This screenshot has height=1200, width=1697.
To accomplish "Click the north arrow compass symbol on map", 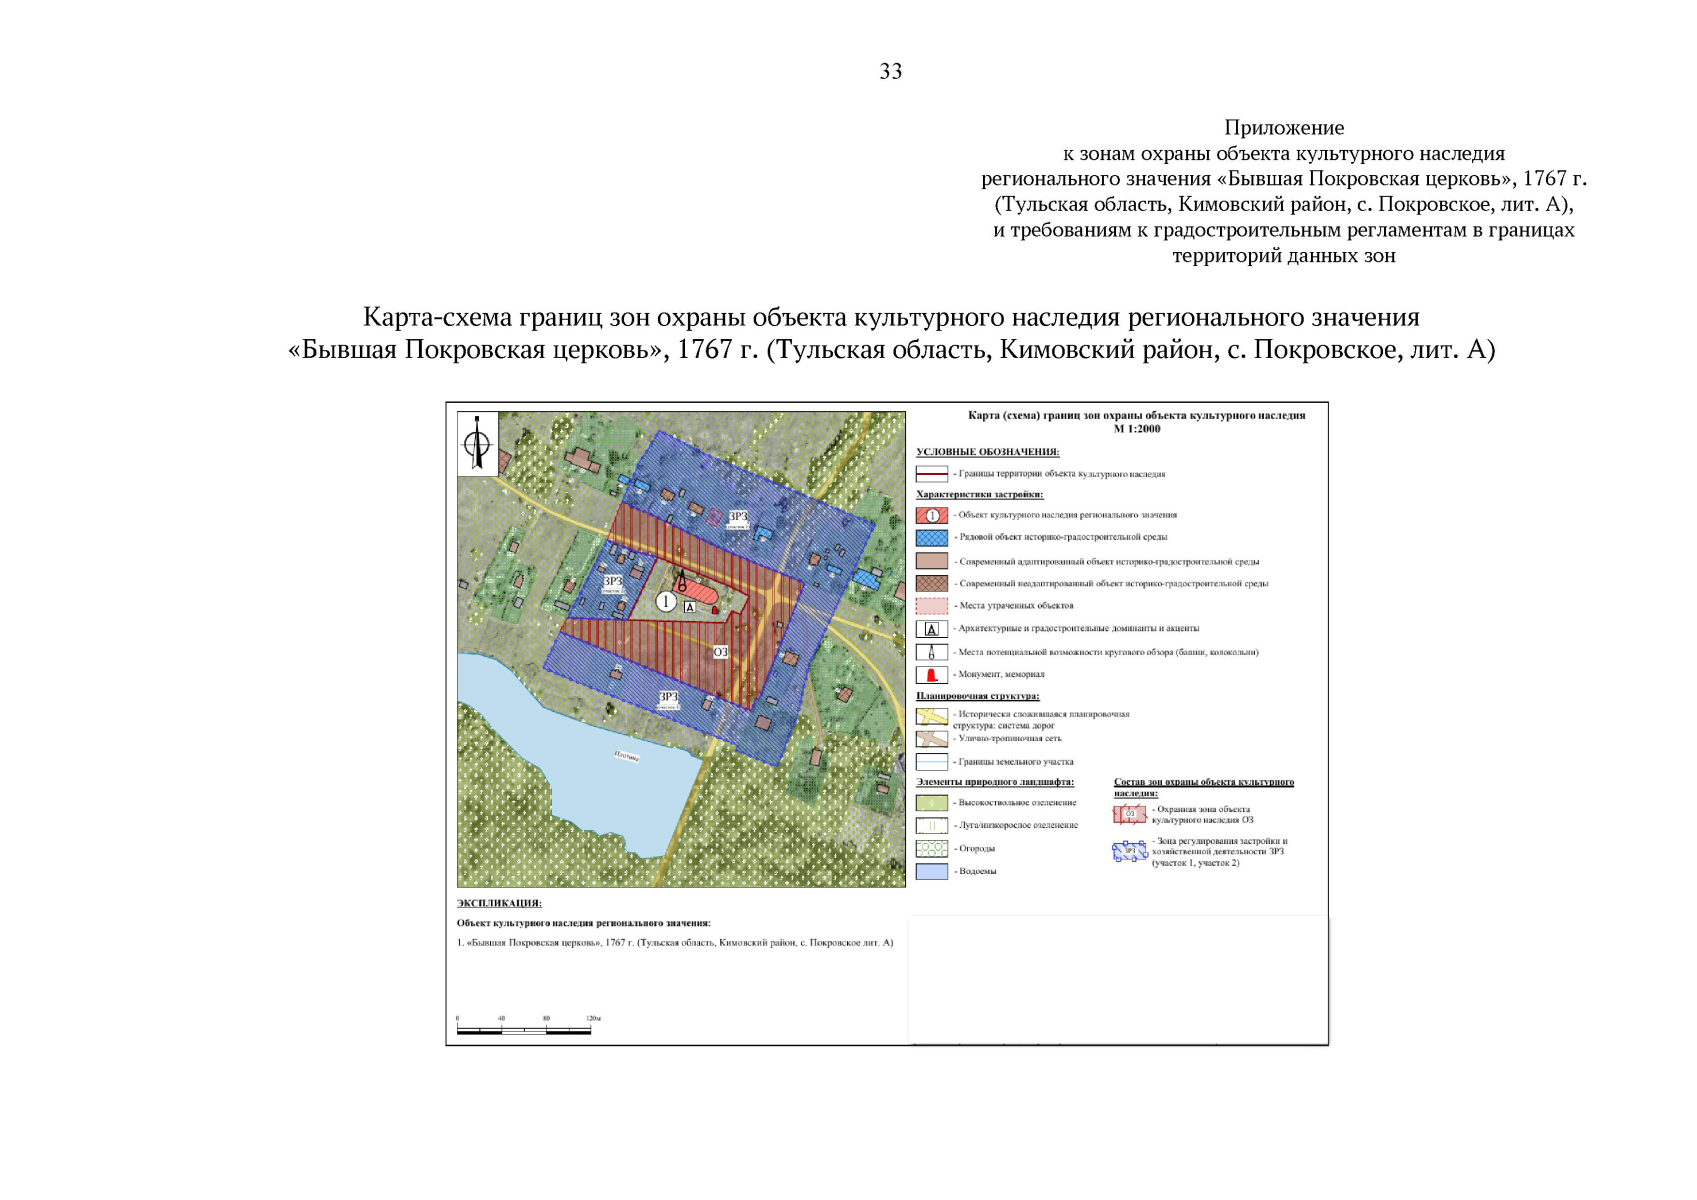I will point(478,442).
